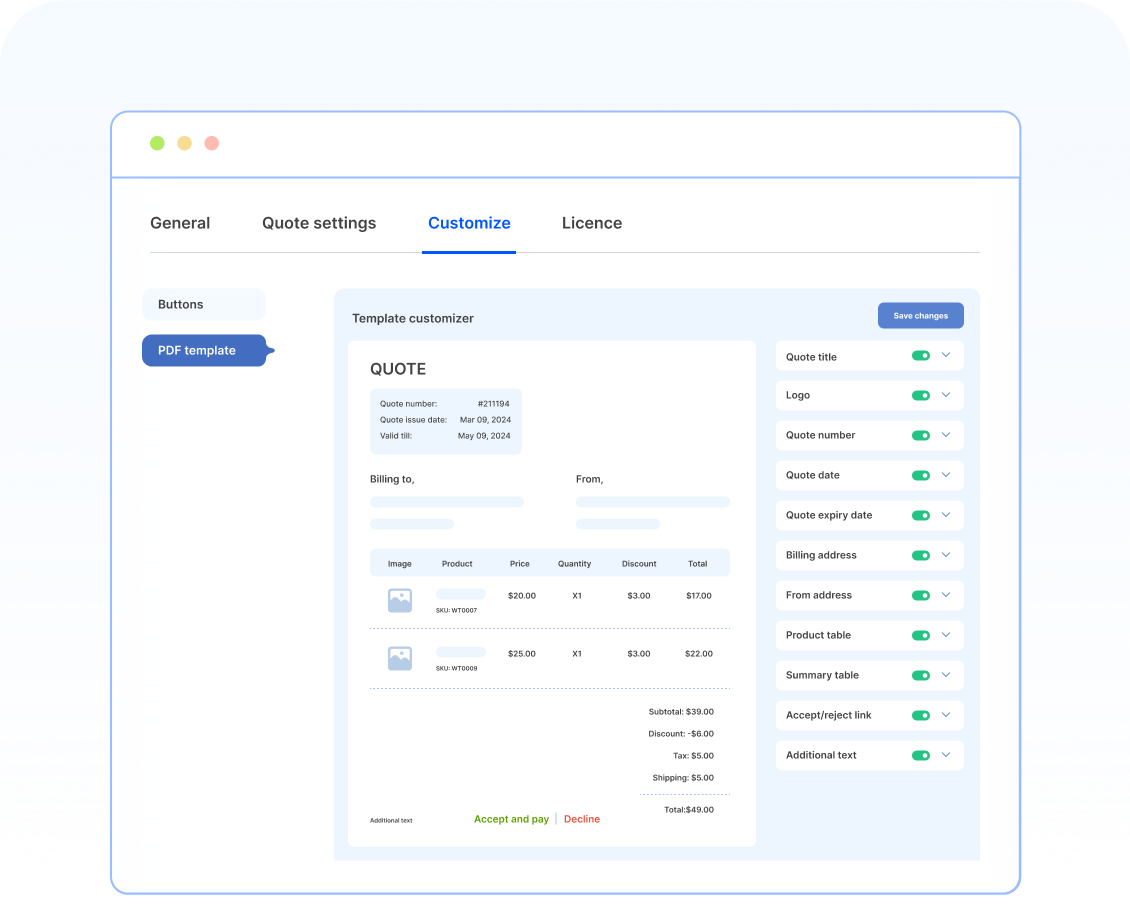Expand the Quote title options
1130x905 pixels.
click(x=946, y=355)
